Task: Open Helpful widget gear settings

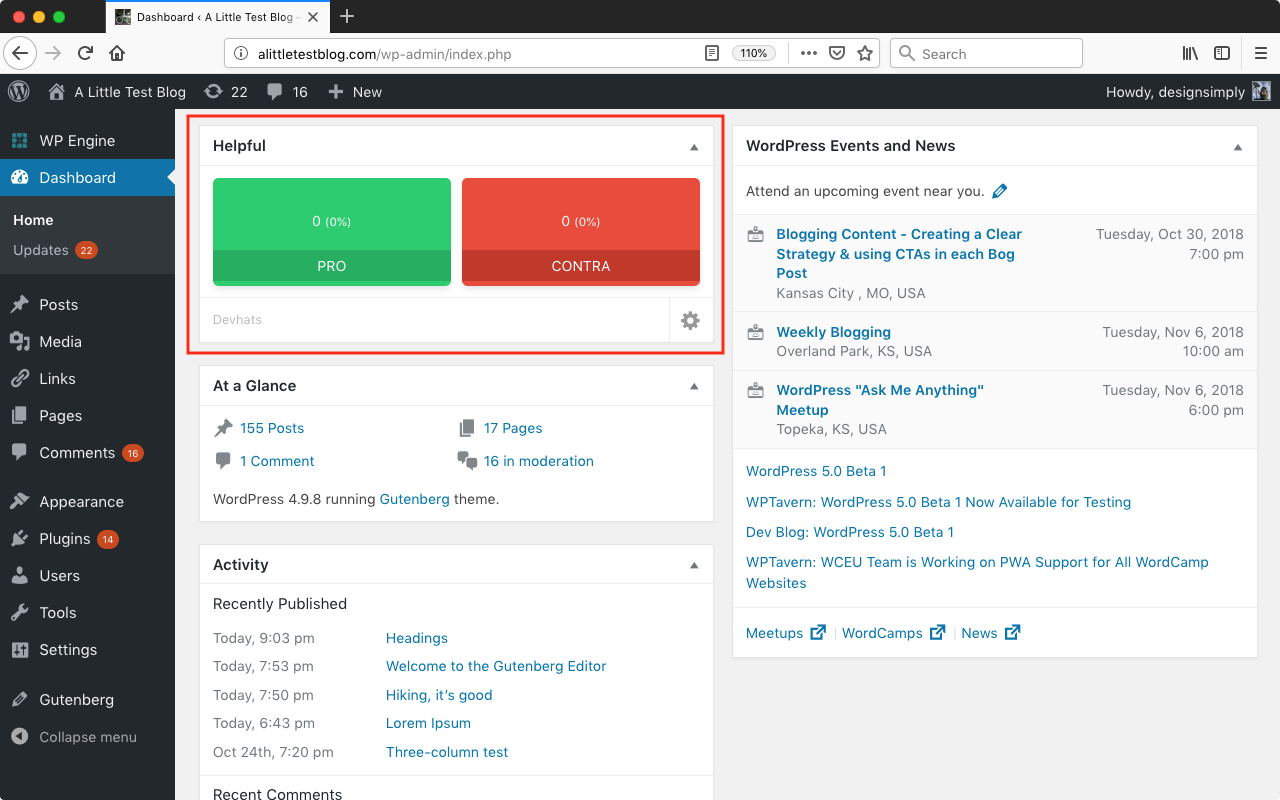Action: (690, 321)
